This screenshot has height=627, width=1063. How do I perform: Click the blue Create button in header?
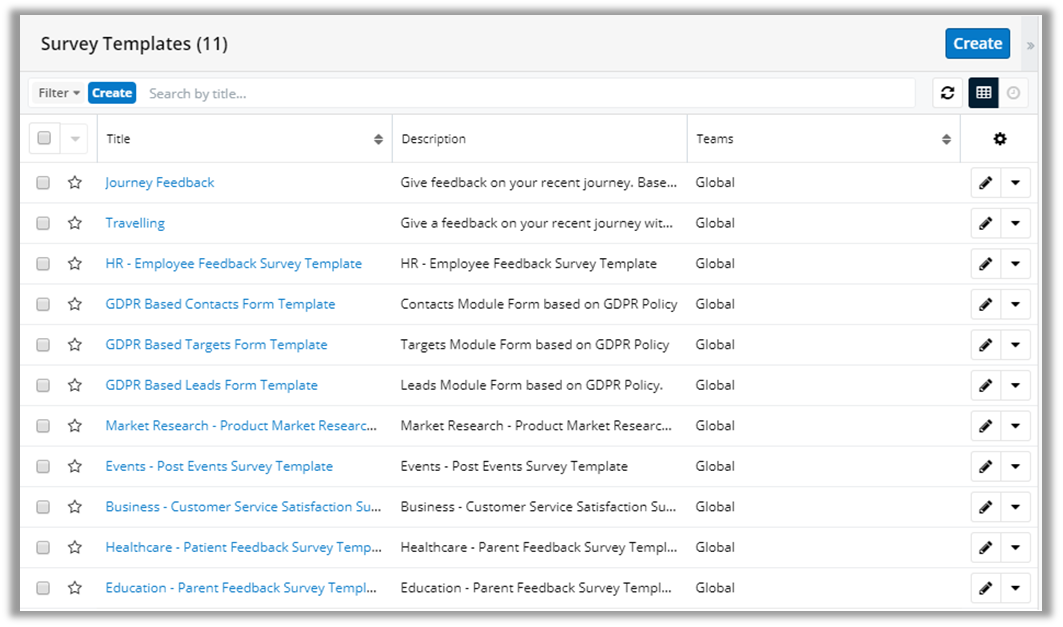click(x=977, y=44)
